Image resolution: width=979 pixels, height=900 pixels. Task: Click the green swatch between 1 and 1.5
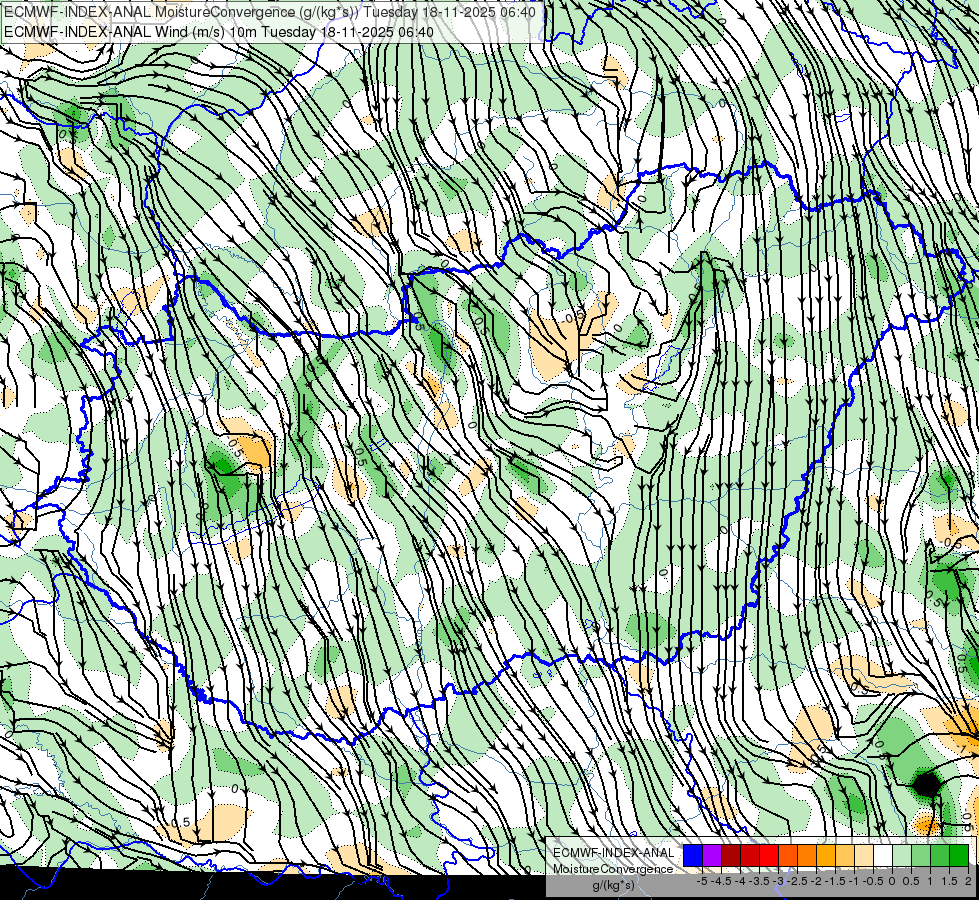[940, 856]
